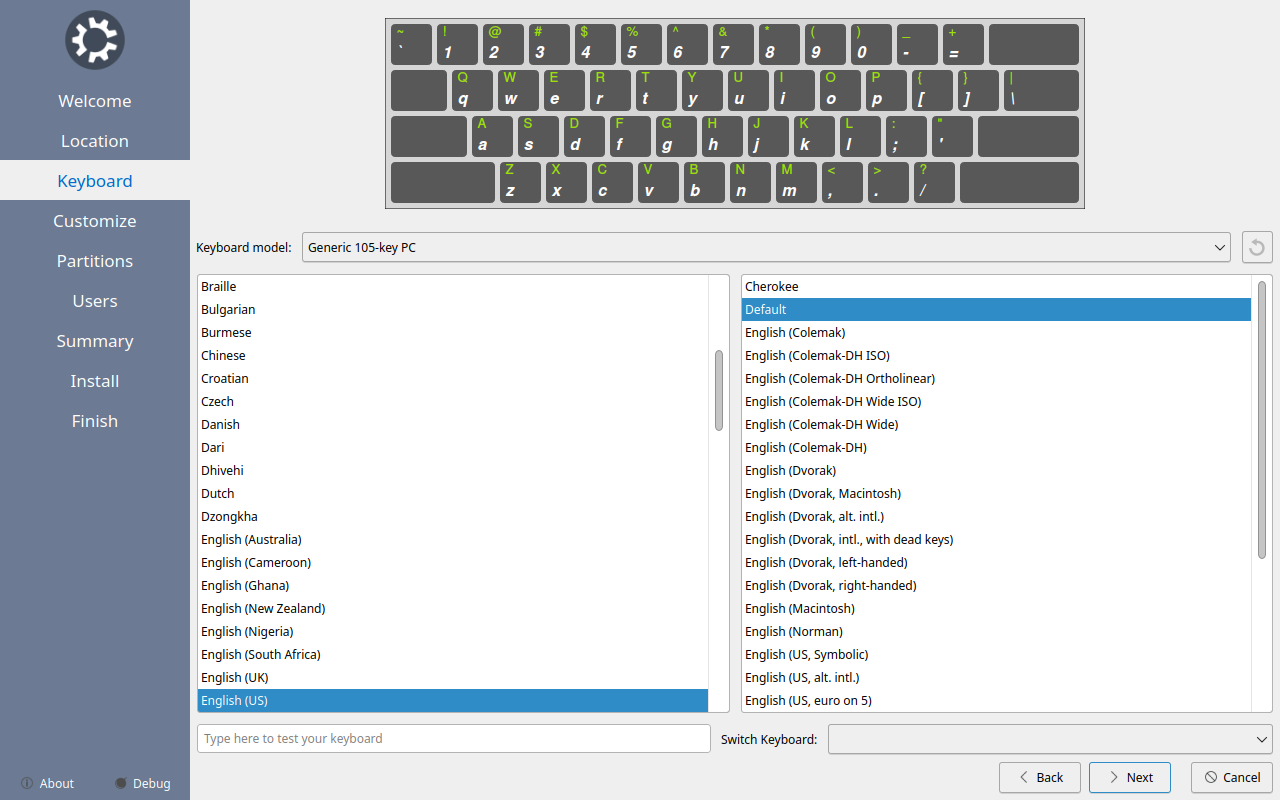The height and width of the screenshot is (800, 1280).
Task: Select Czech in the layout list
Action: (453, 402)
